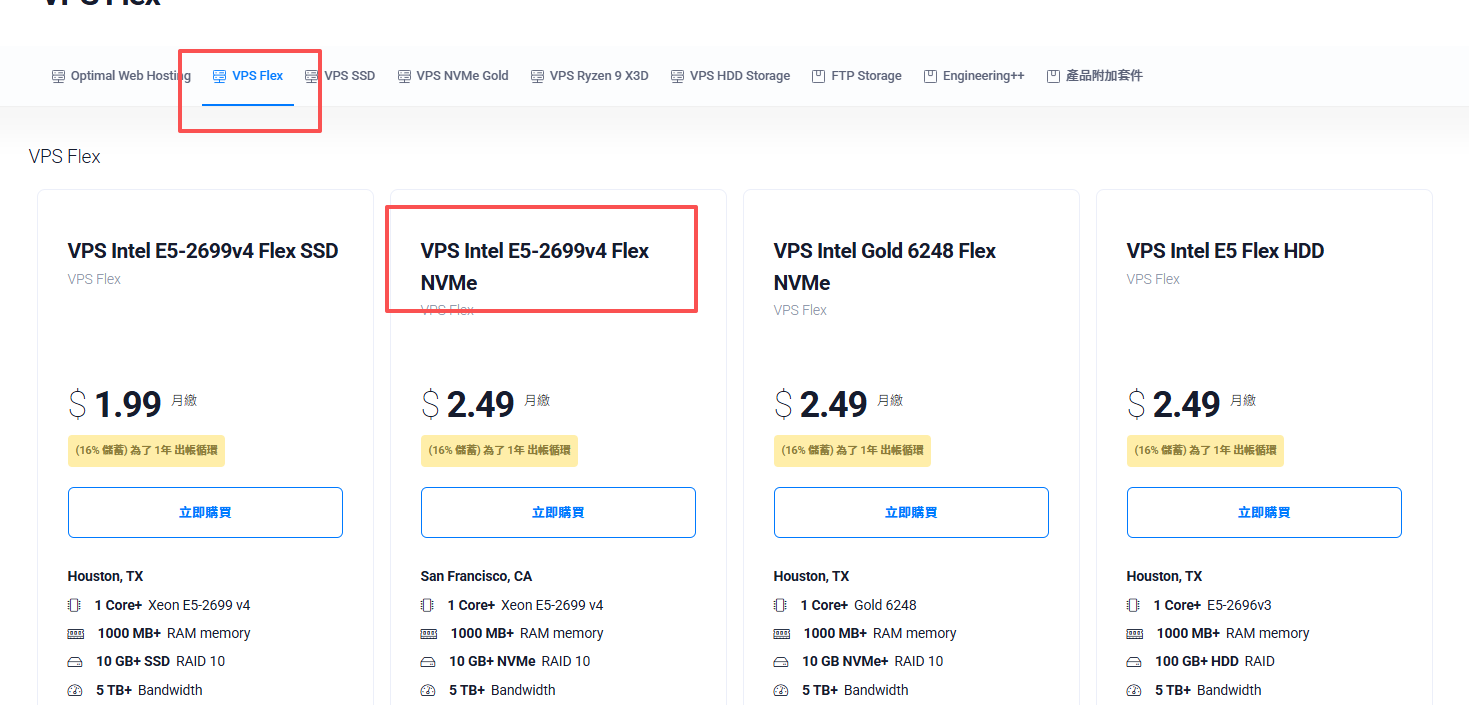1469x705 pixels.
Task: Click 立即購買 on the Gold 6248 Flex NVMe plan
Action: 911,512
